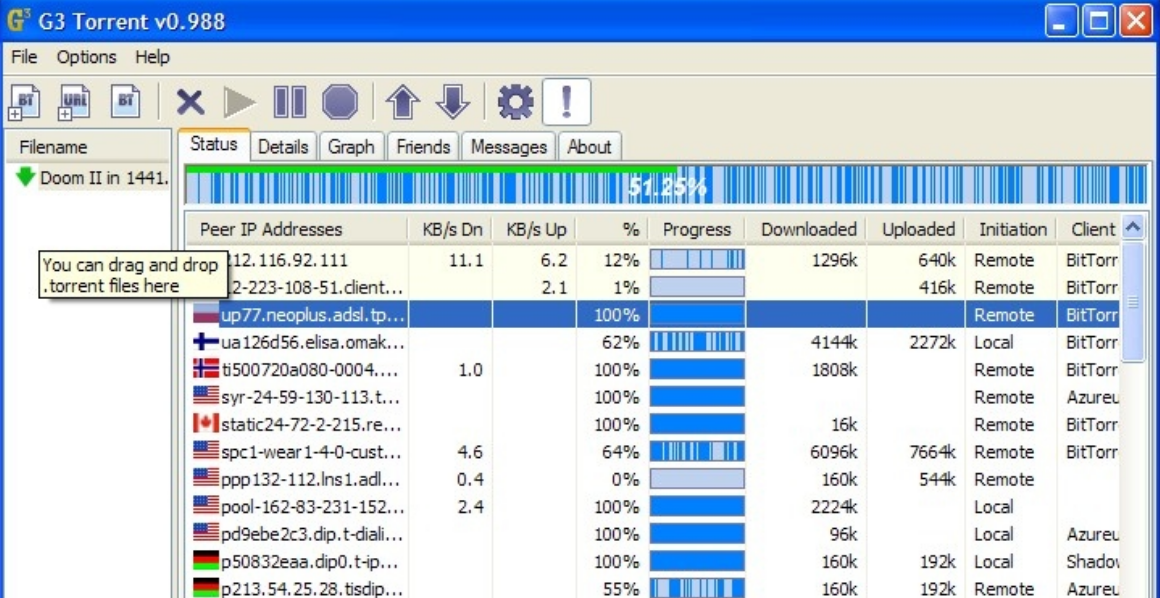
Task: Click the peer list scrollbar up arrow
Action: 1133,229
